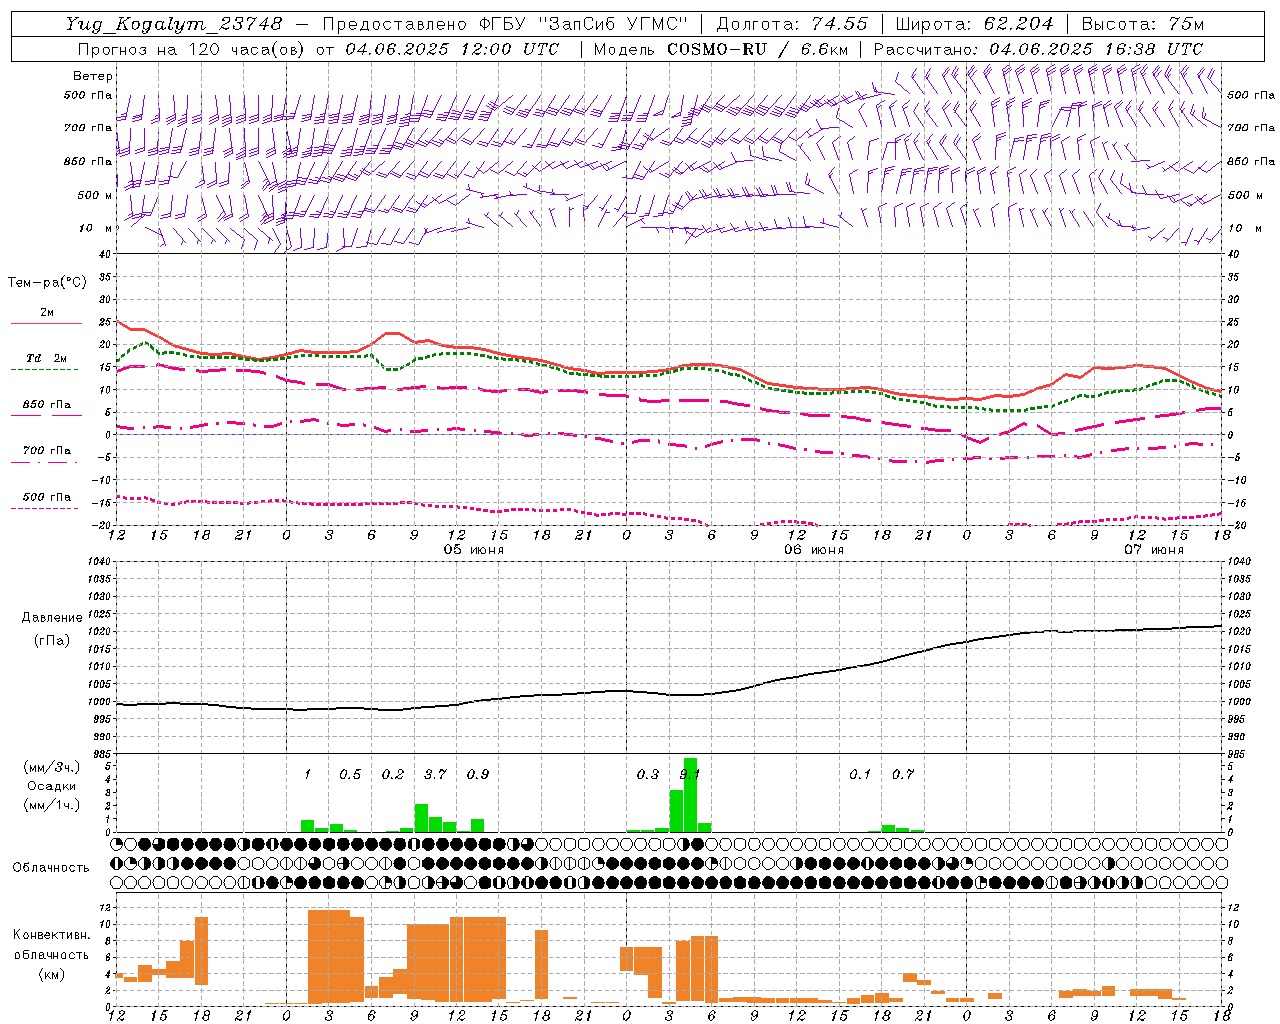This screenshot has height=1024, width=1280.
Task: Click the '(км)' unit under convective cloudiness
Action: [51, 973]
